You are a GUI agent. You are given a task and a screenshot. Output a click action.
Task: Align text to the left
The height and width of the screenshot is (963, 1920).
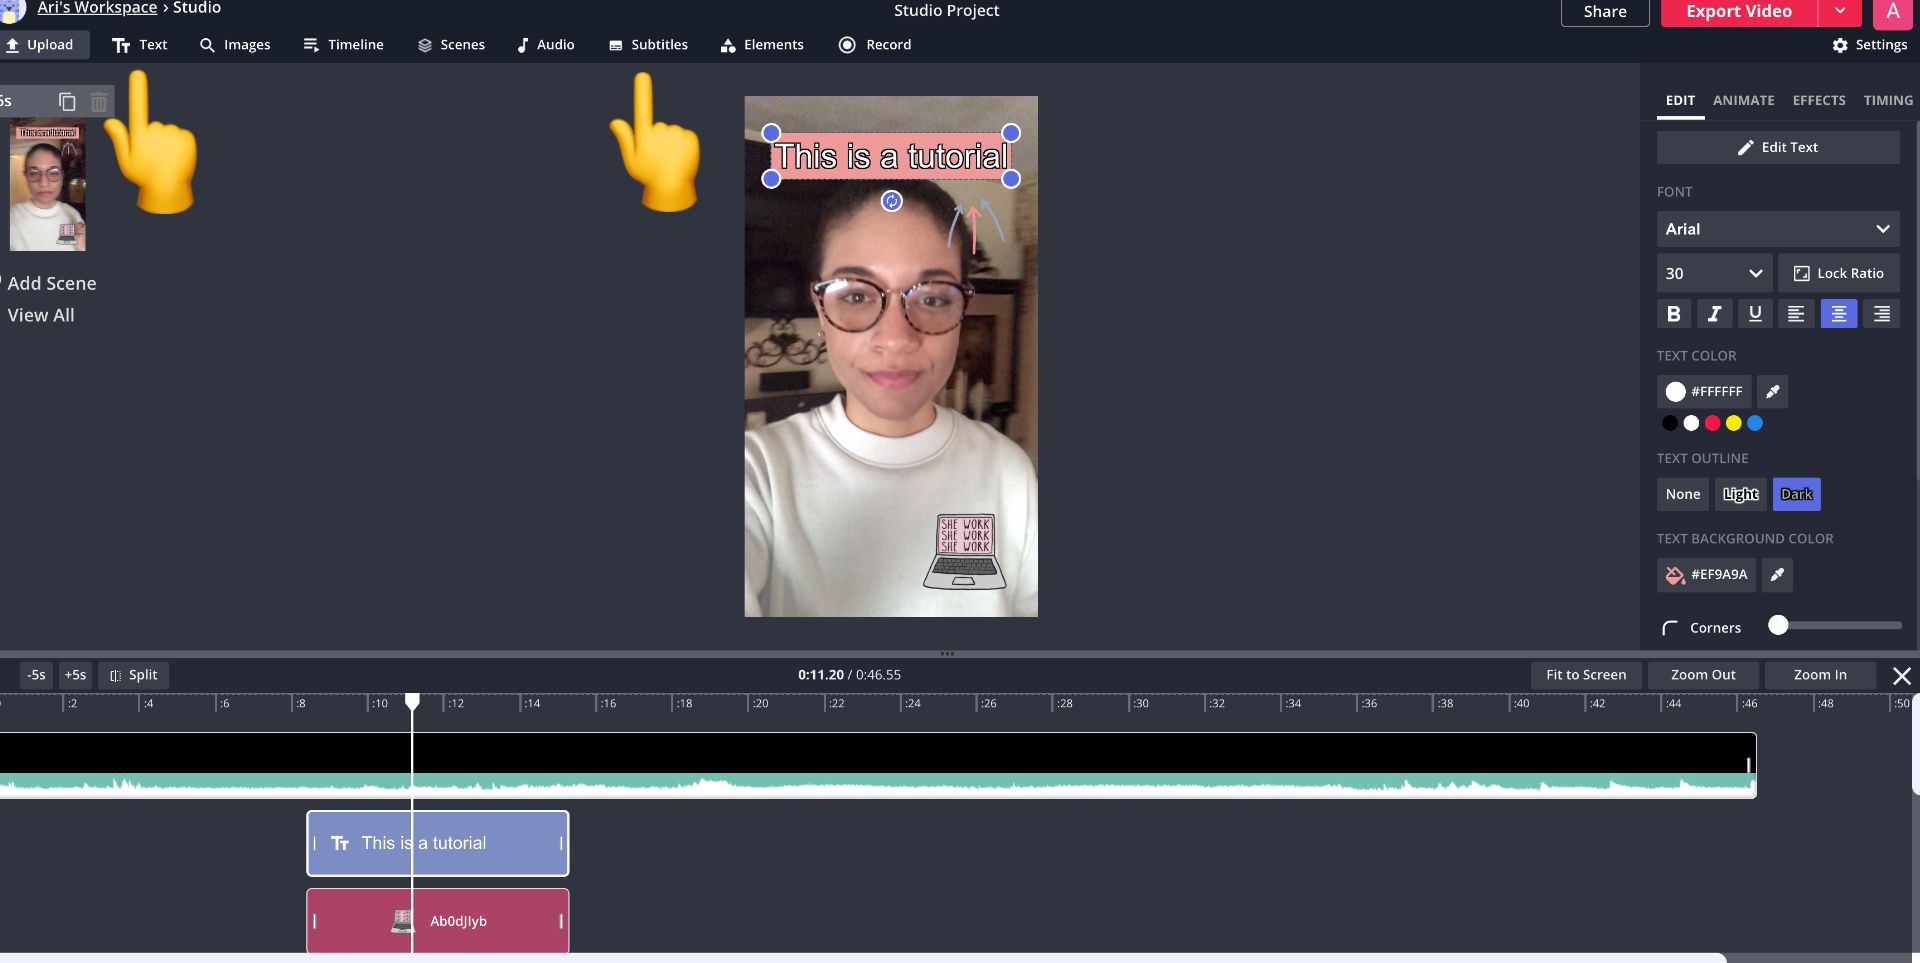pos(1796,314)
